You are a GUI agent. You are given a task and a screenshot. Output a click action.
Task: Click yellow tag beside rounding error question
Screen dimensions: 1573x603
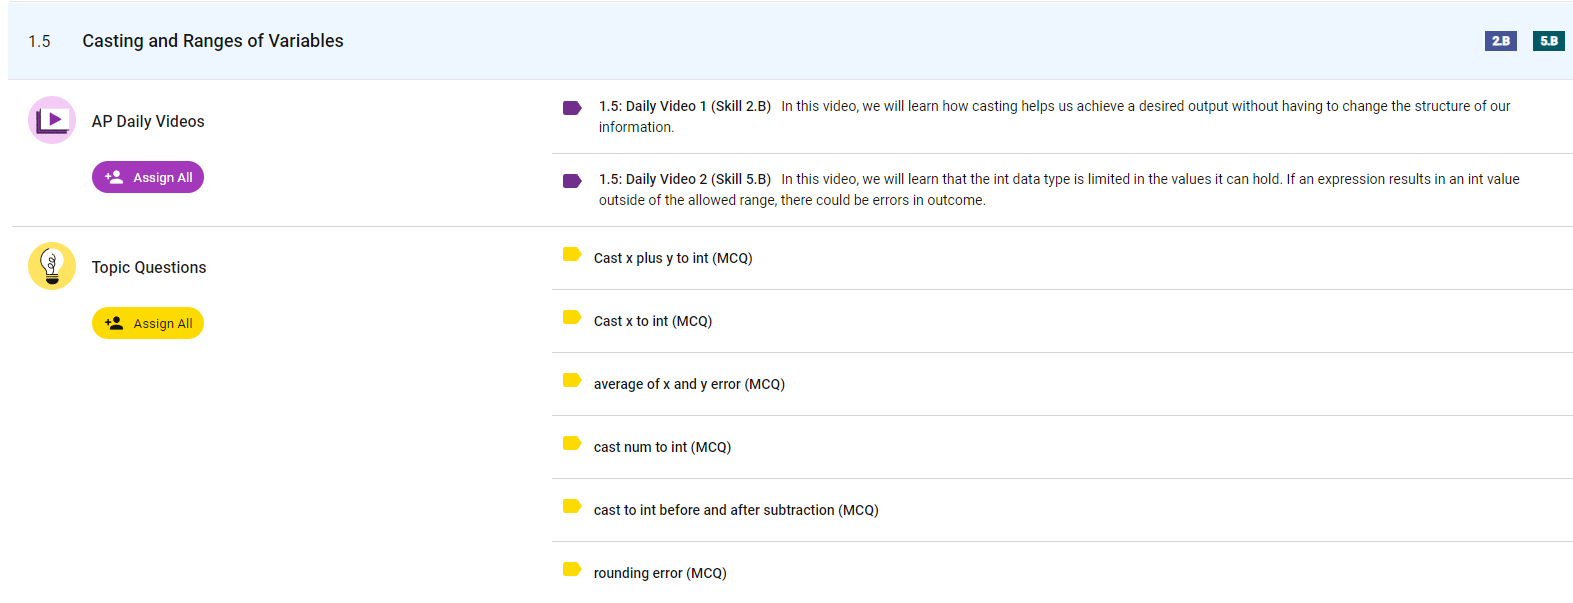(572, 570)
